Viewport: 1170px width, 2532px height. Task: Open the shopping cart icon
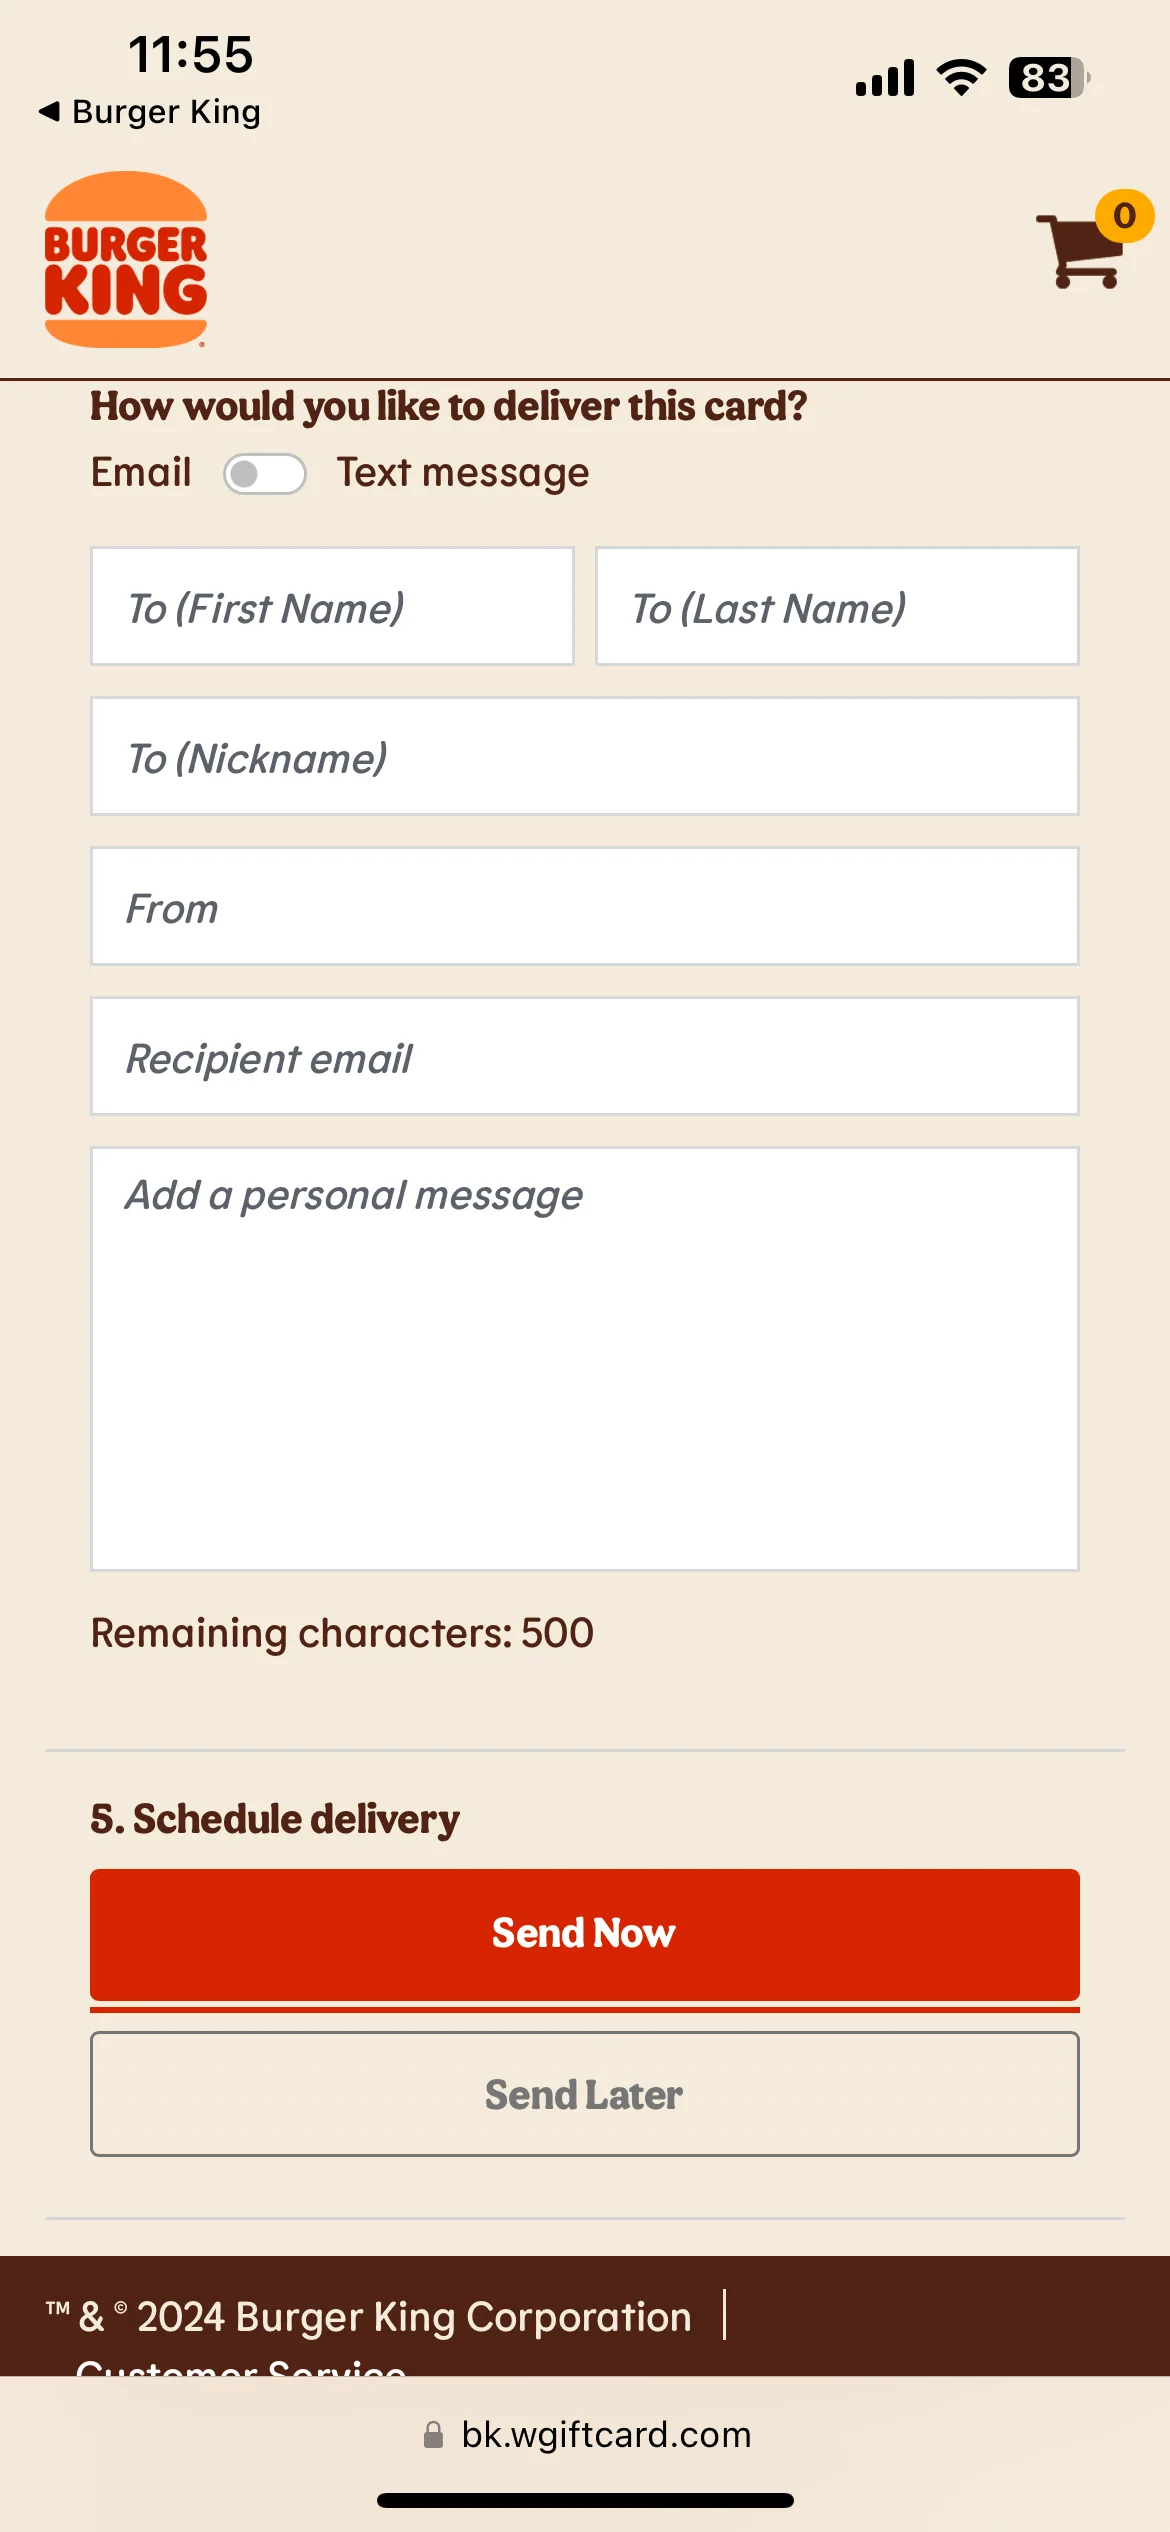[x=1080, y=250]
